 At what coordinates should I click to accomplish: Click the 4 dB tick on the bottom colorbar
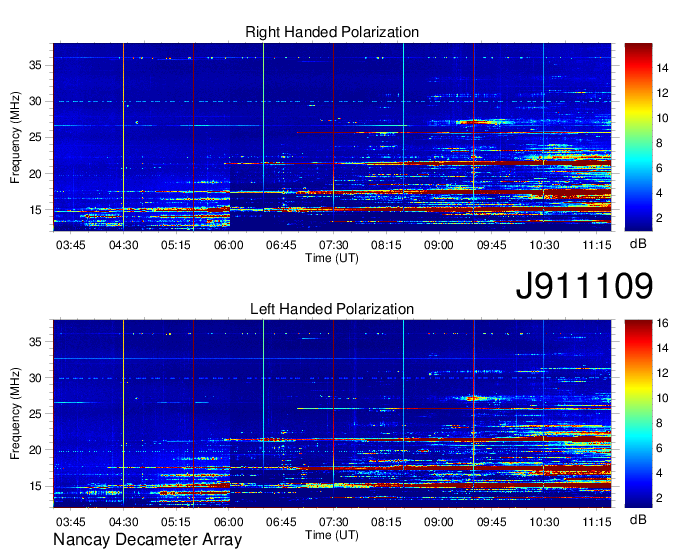click(659, 473)
